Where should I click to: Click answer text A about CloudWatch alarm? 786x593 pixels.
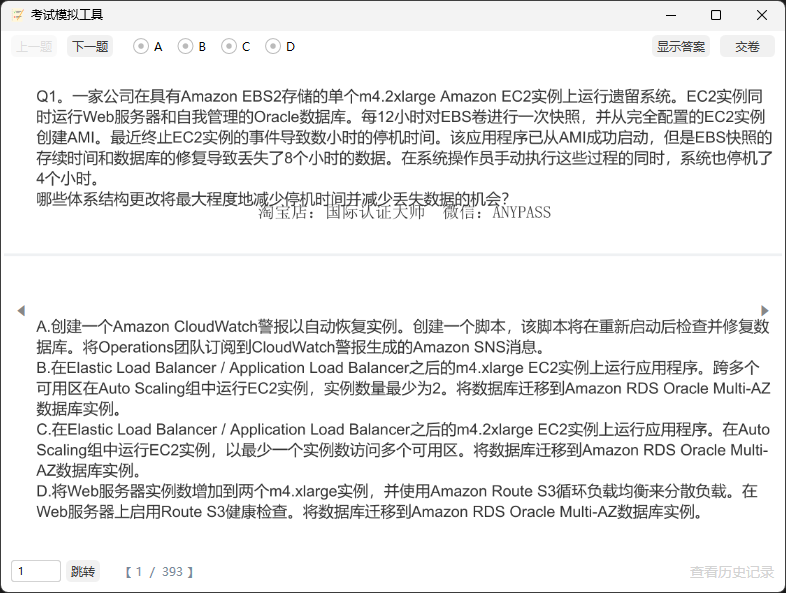click(403, 337)
